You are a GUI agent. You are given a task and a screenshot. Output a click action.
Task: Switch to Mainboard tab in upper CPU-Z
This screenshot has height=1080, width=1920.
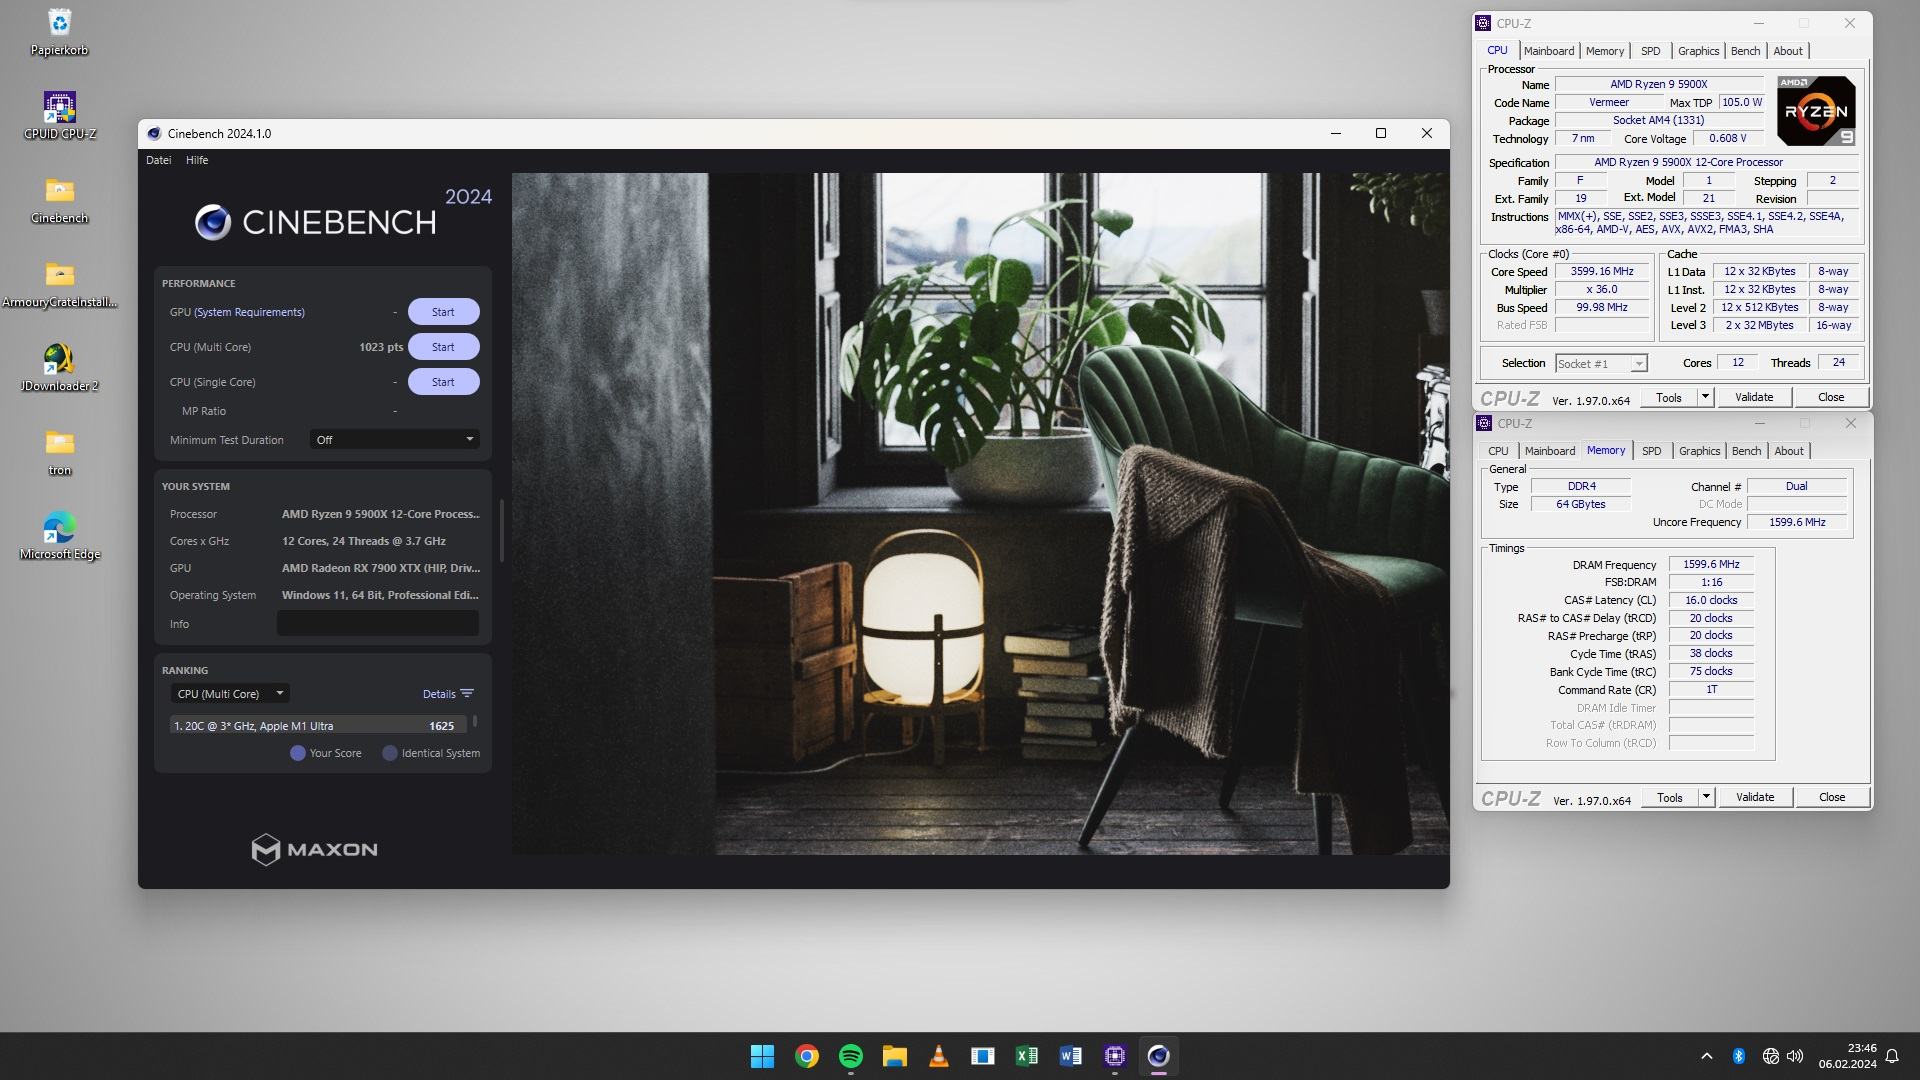tap(1549, 51)
